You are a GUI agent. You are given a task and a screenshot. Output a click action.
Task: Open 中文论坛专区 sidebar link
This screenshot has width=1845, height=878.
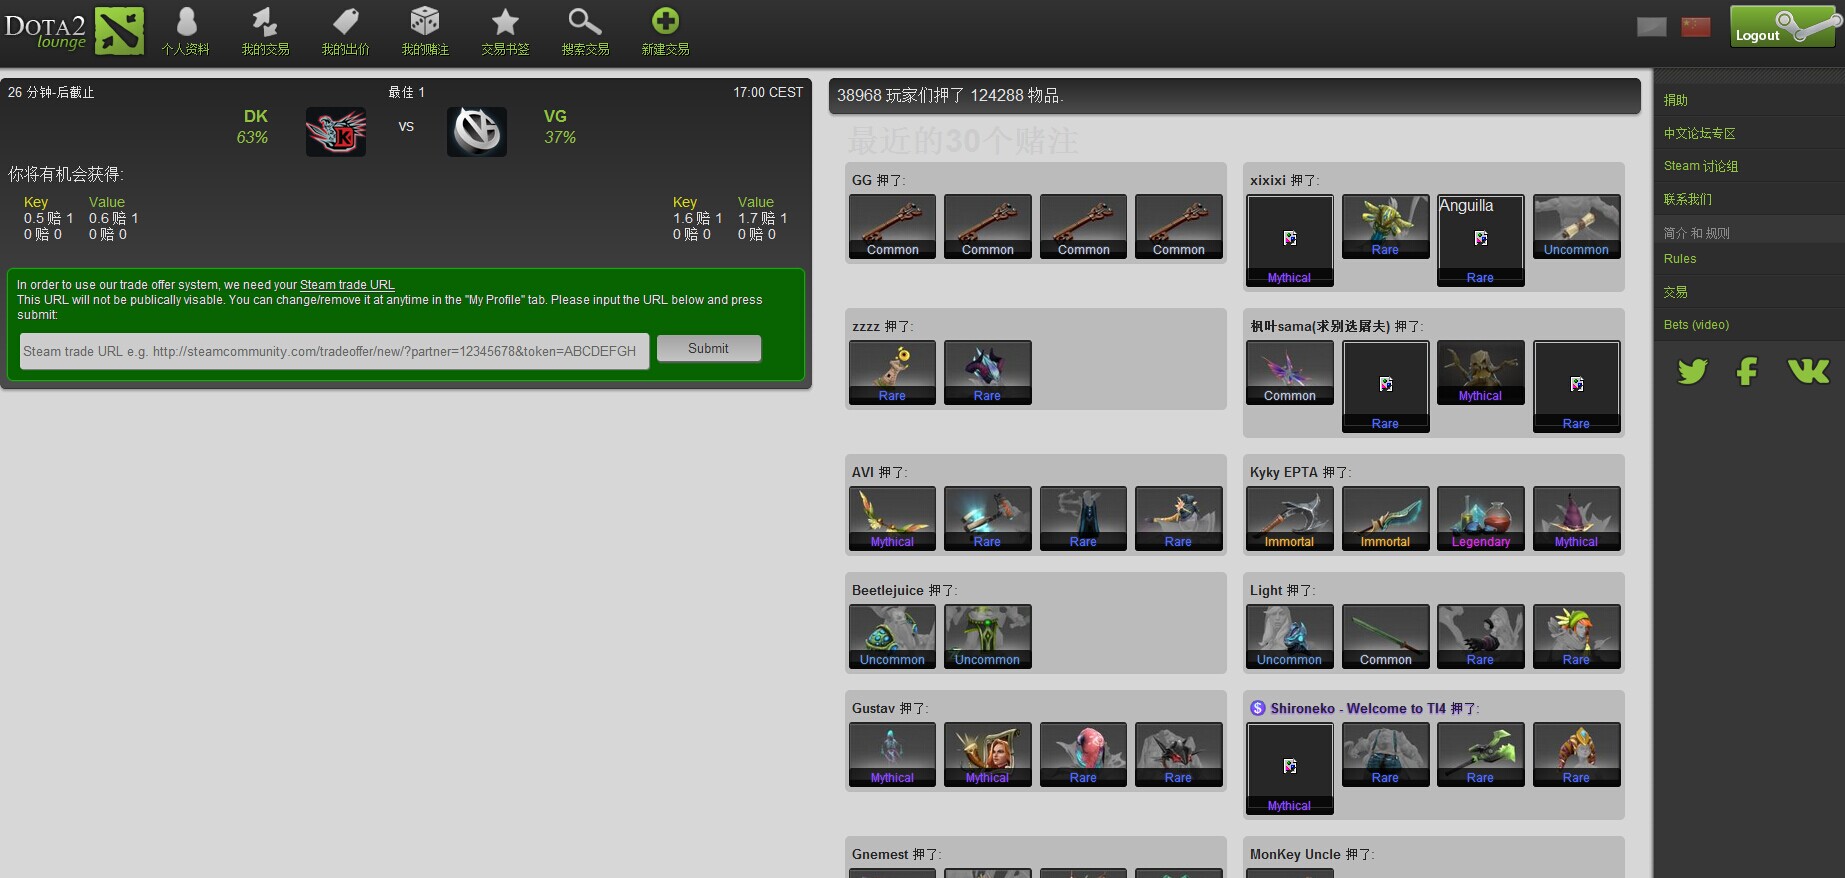click(1699, 133)
